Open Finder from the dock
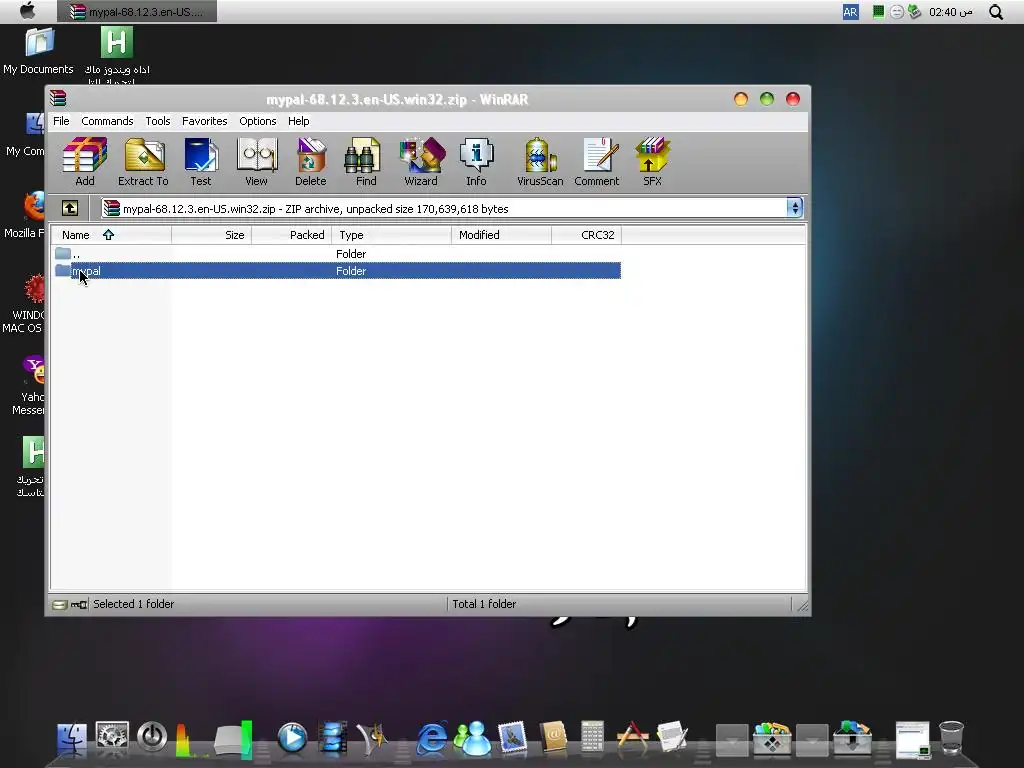This screenshot has height=768, width=1024. click(72, 738)
